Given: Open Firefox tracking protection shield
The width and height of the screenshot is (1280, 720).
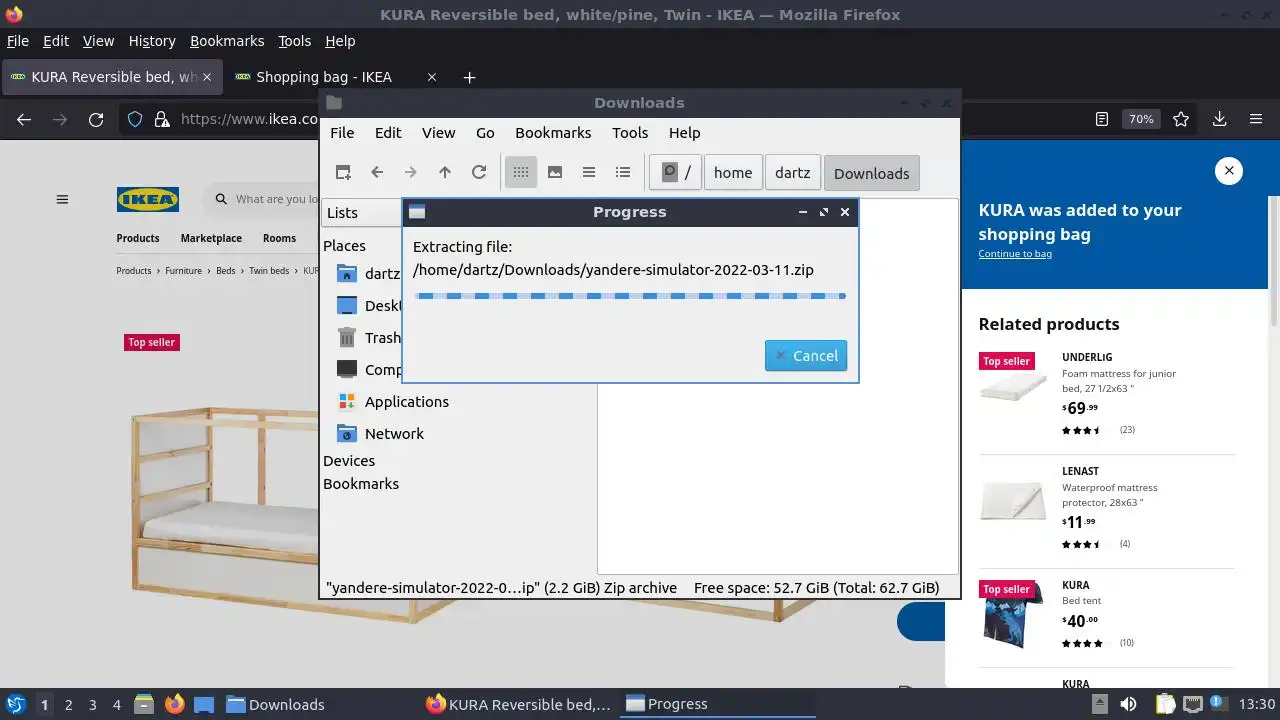Looking at the screenshot, I should 135,119.
